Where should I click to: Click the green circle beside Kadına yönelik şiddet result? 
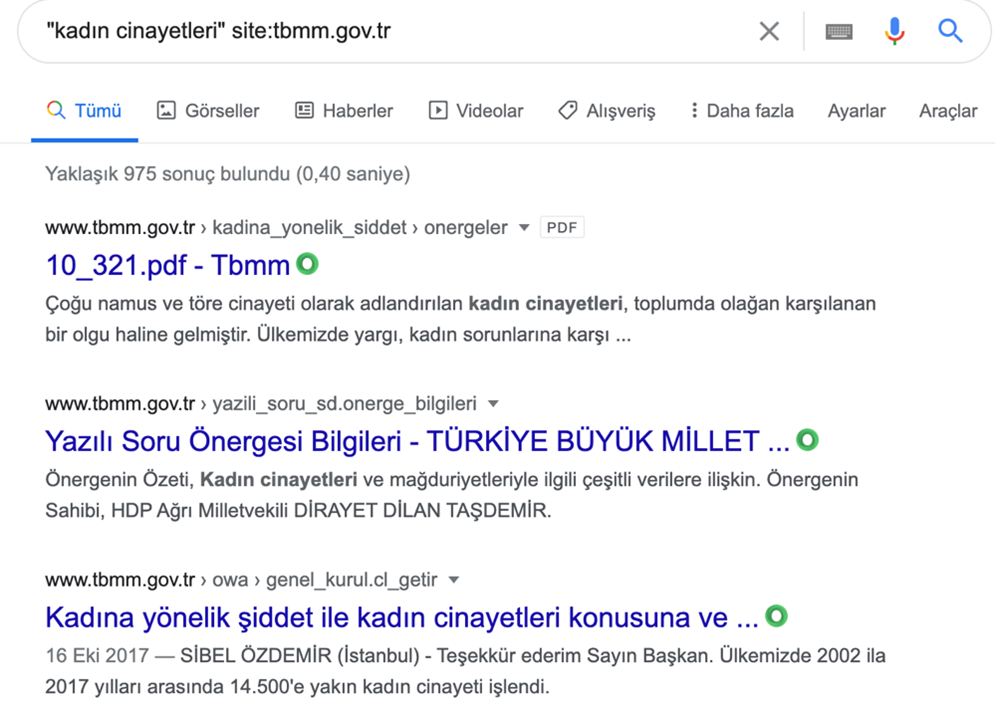[x=777, y=616]
